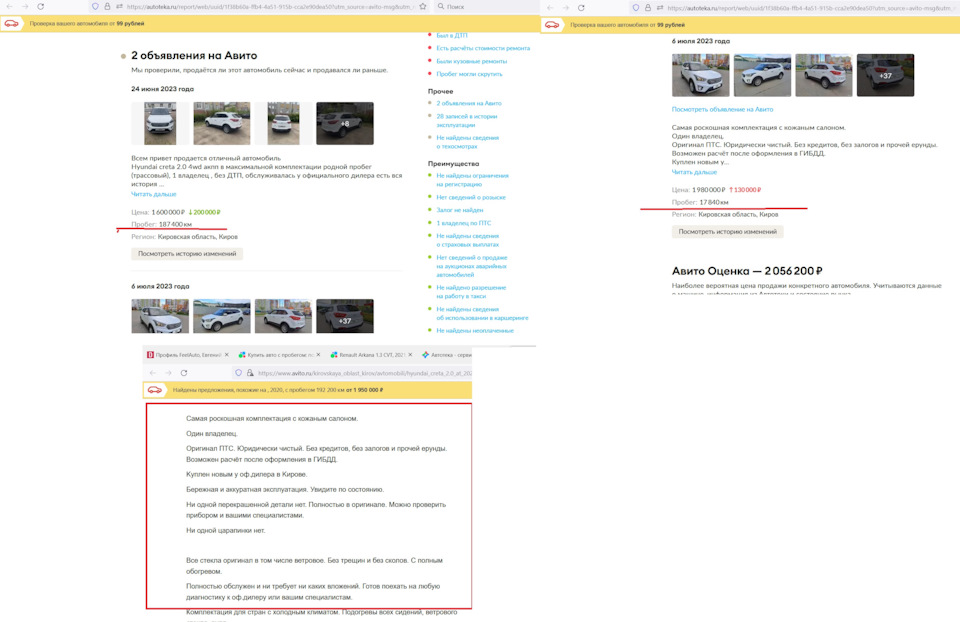Open 'Посмотреть объявление на Авито' link
960x622 pixels.
[722, 109]
